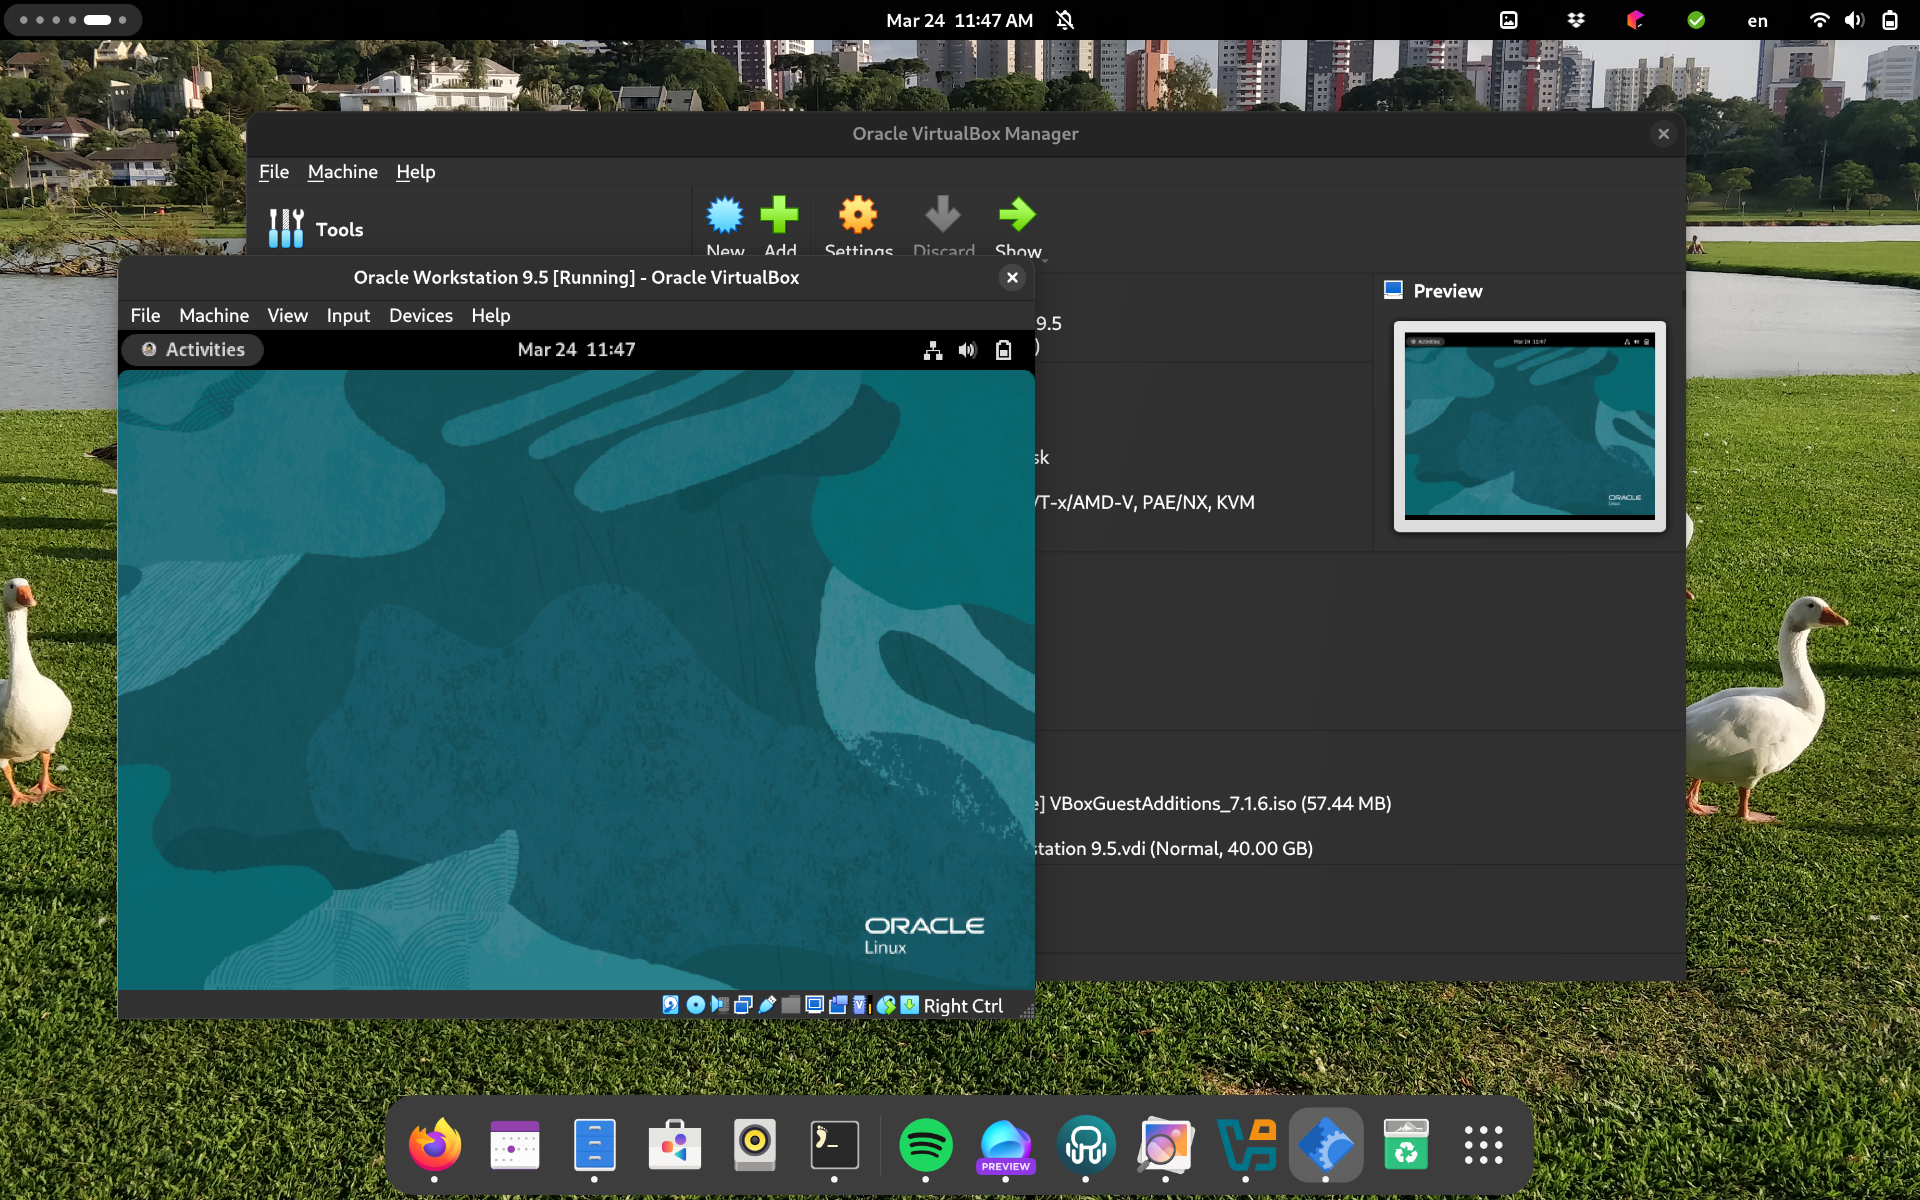Screen dimensions: 1920x1200
Task: Open the Devices menu in VM window
Action: tap(420, 315)
